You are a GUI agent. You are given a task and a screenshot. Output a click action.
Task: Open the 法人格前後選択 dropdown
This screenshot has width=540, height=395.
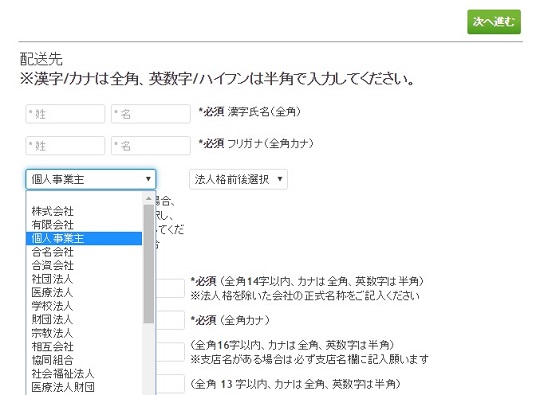tap(238, 179)
